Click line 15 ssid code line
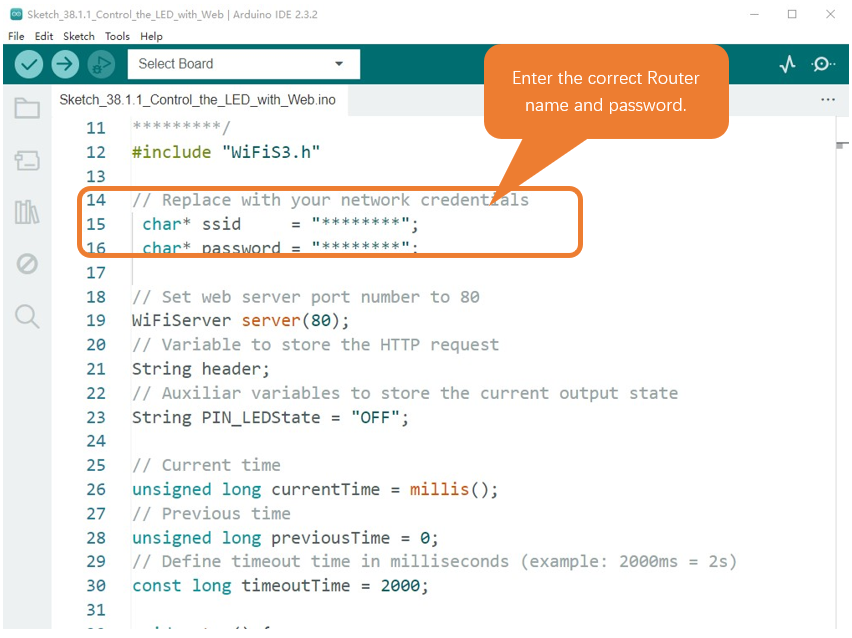Viewport: 852px width, 638px height. click(280, 224)
